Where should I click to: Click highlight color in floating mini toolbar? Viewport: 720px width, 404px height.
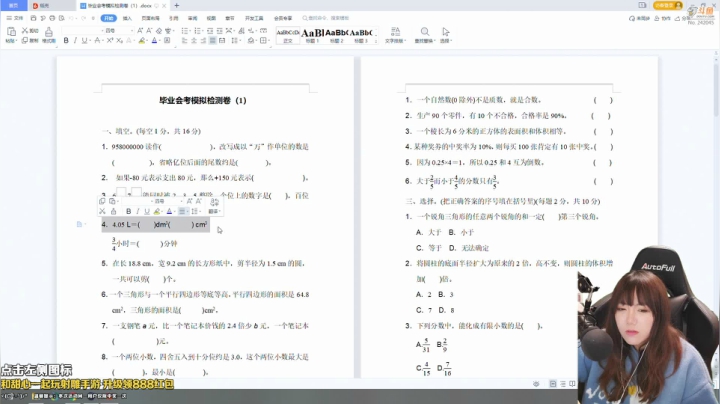[158, 211]
